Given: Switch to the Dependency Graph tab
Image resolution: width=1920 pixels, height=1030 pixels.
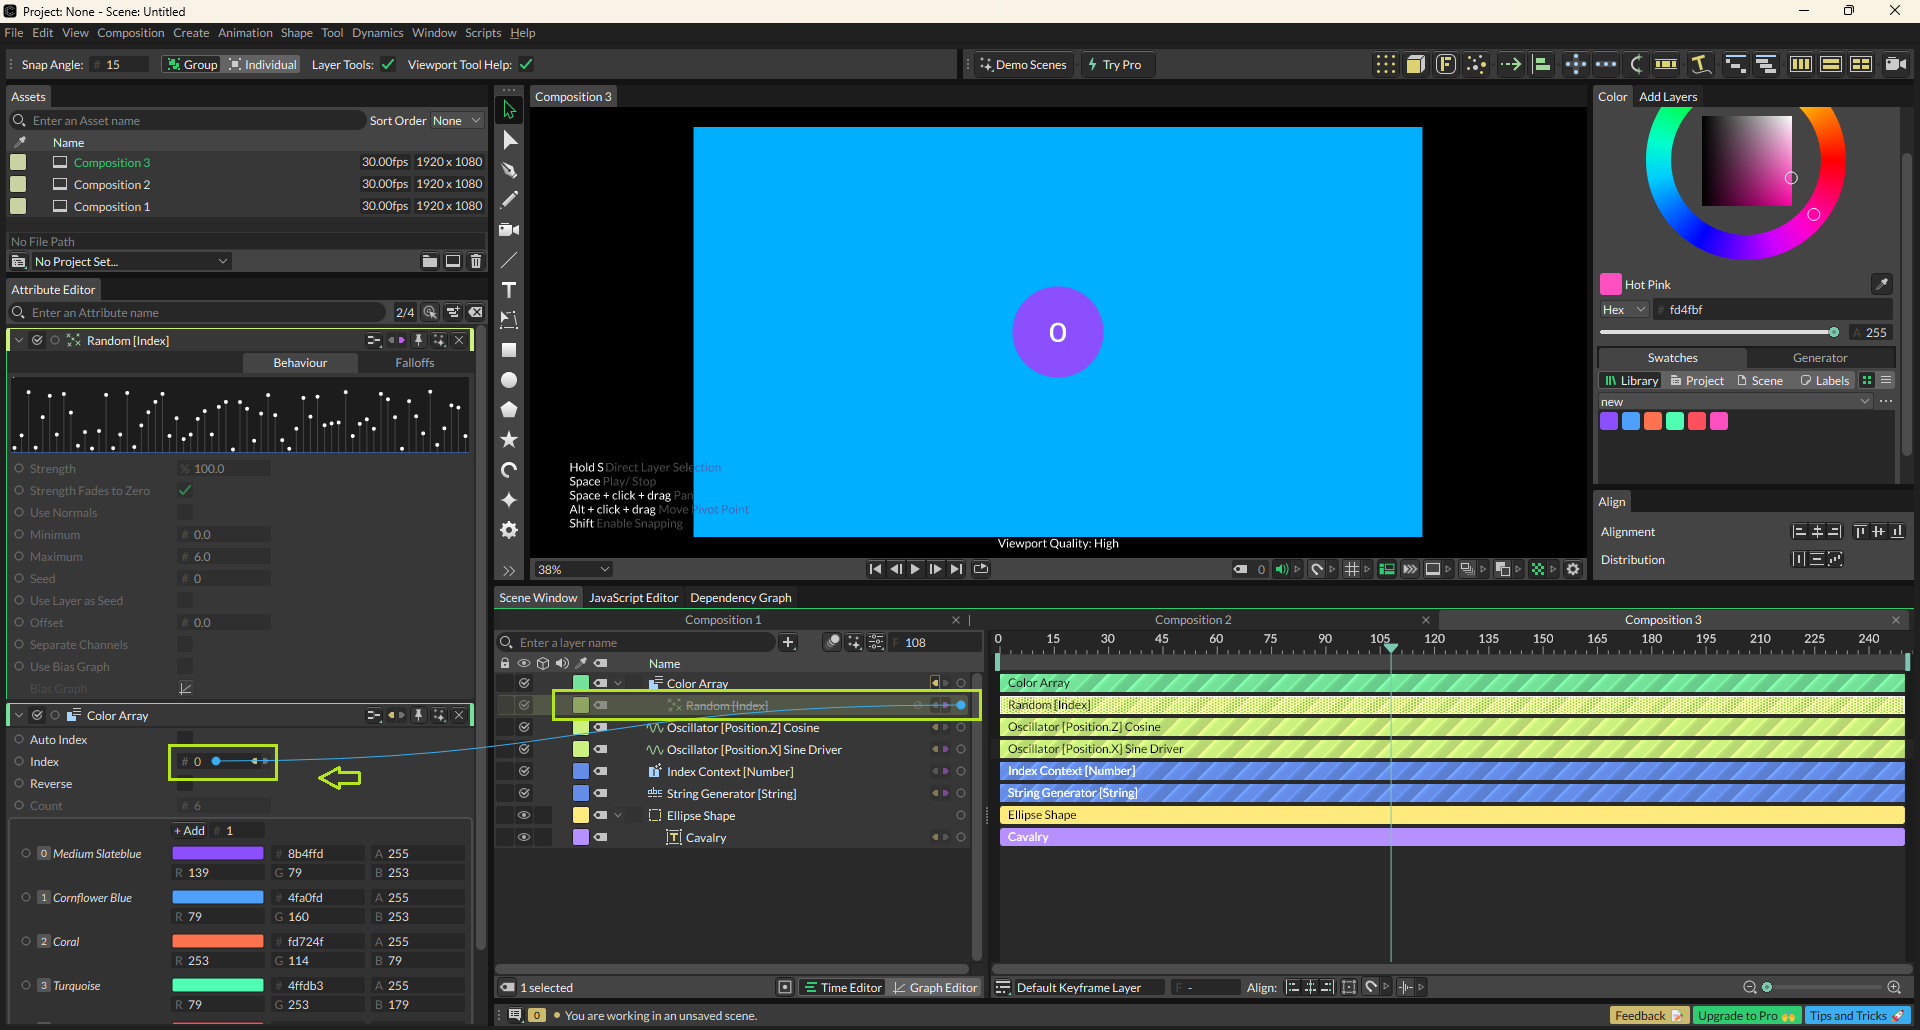Looking at the screenshot, I should tap(740, 598).
